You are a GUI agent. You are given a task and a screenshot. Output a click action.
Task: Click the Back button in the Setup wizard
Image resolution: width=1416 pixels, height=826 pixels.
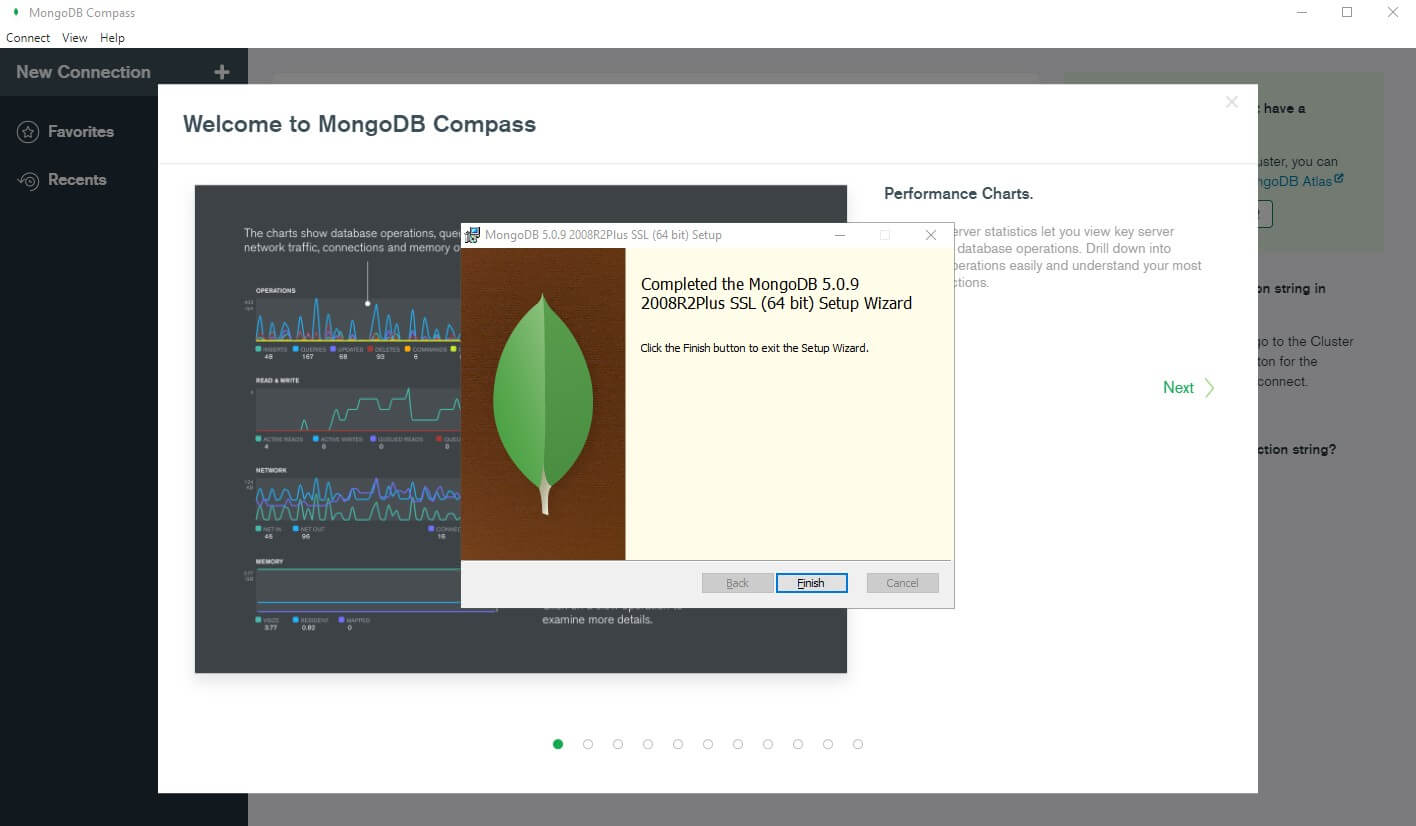coord(737,583)
